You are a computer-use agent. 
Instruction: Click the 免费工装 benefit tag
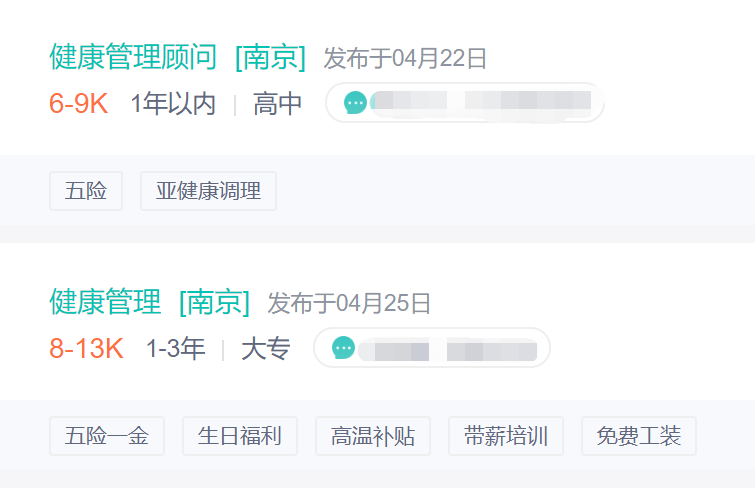click(639, 436)
